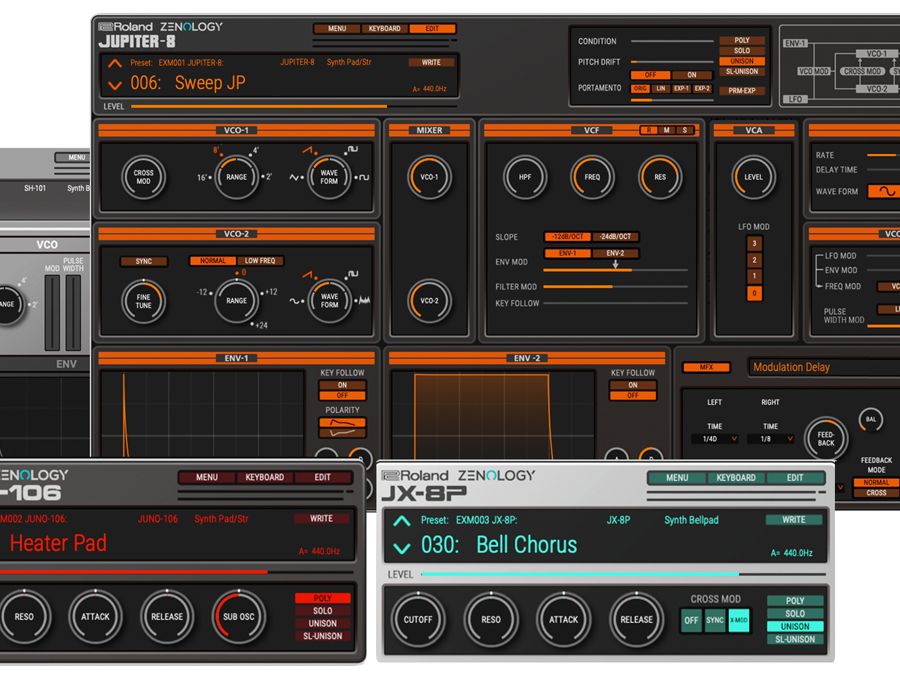Click the CROSS MOD knob in Jupiter-8 VCO-1
The height and width of the screenshot is (675, 900).
143,177
